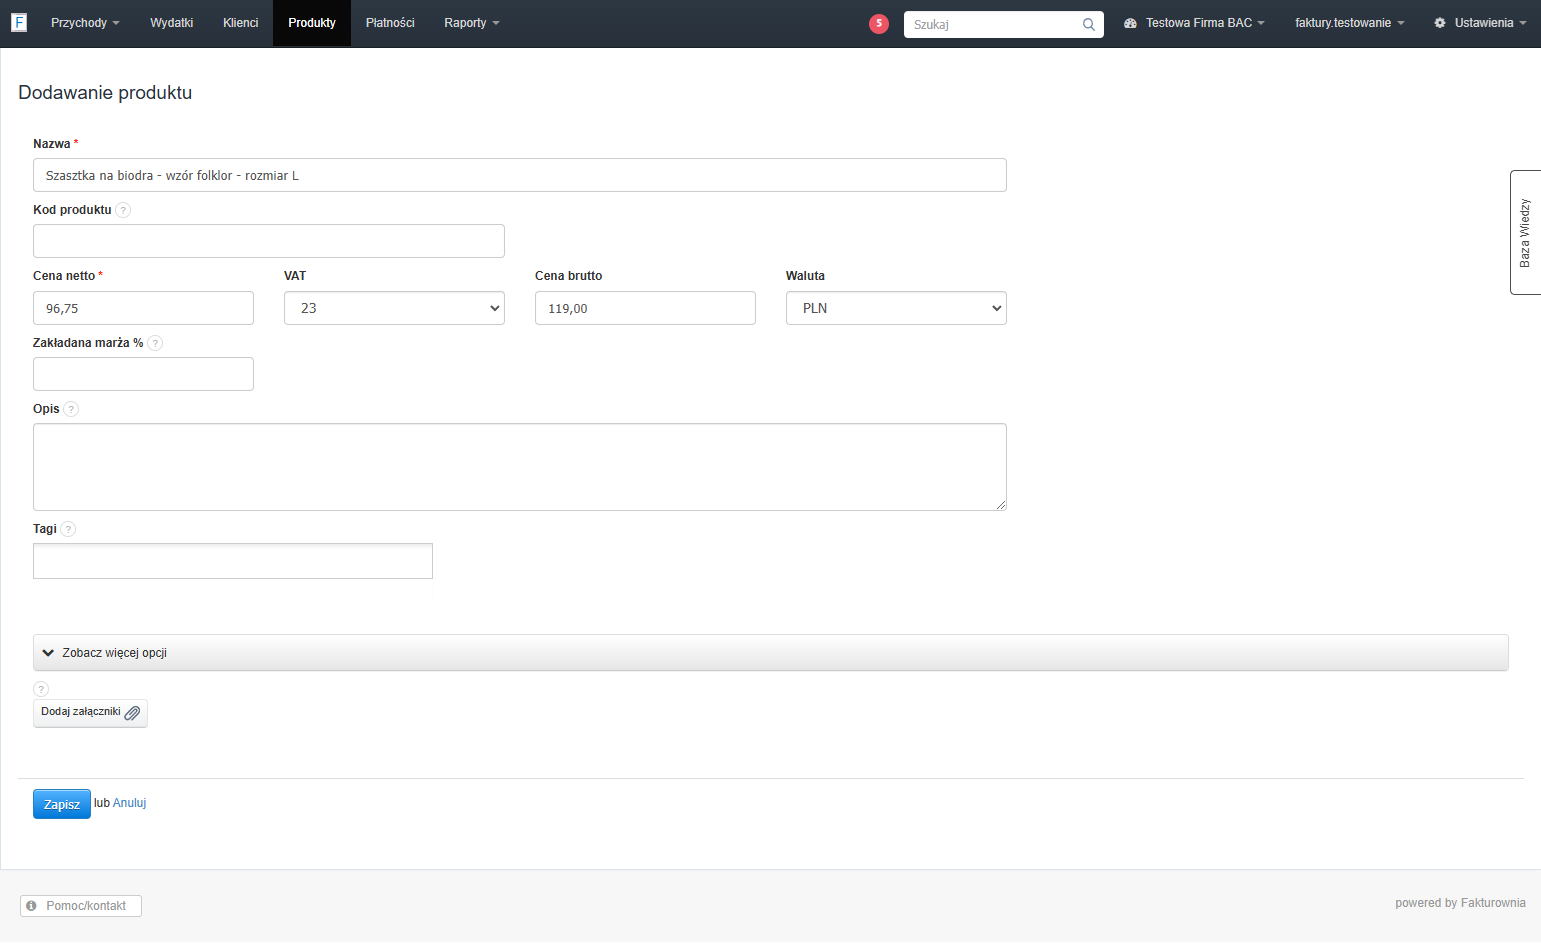
Task: Click the help icon next to Zakładana marża %
Action: tap(155, 343)
